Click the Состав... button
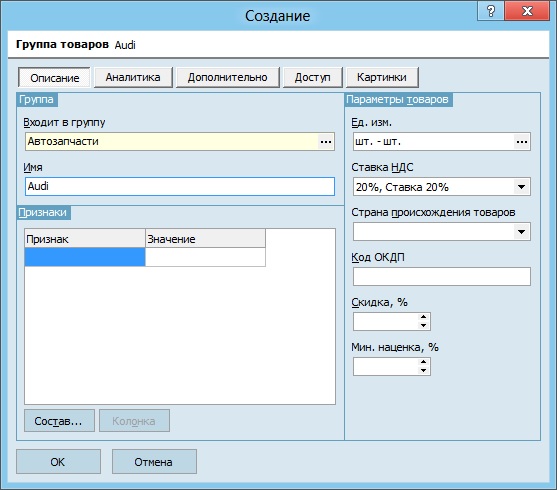The image size is (557, 490). click(x=59, y=421)
